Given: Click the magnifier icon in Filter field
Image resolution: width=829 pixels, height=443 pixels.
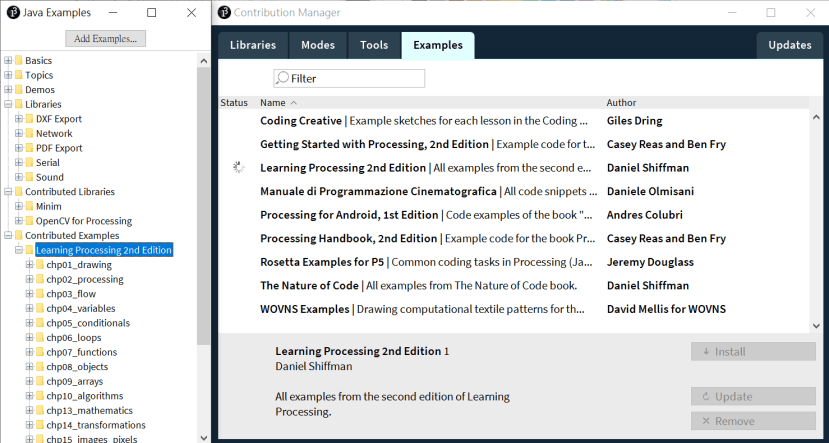Looking at the screenshot, I should click(x=282, y=78).
